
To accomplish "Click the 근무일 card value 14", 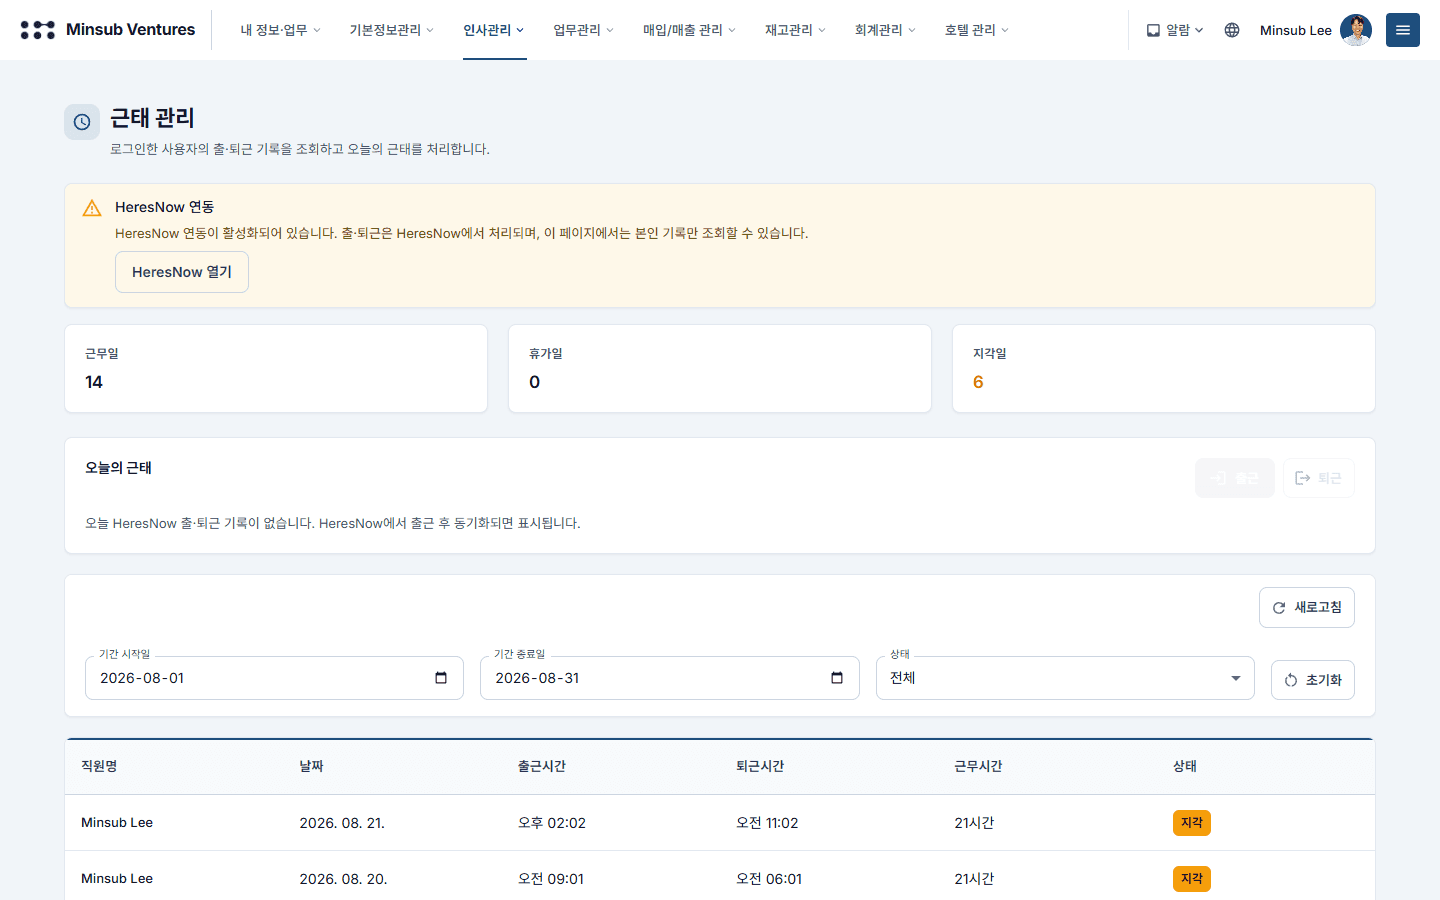I will (94, 382).
